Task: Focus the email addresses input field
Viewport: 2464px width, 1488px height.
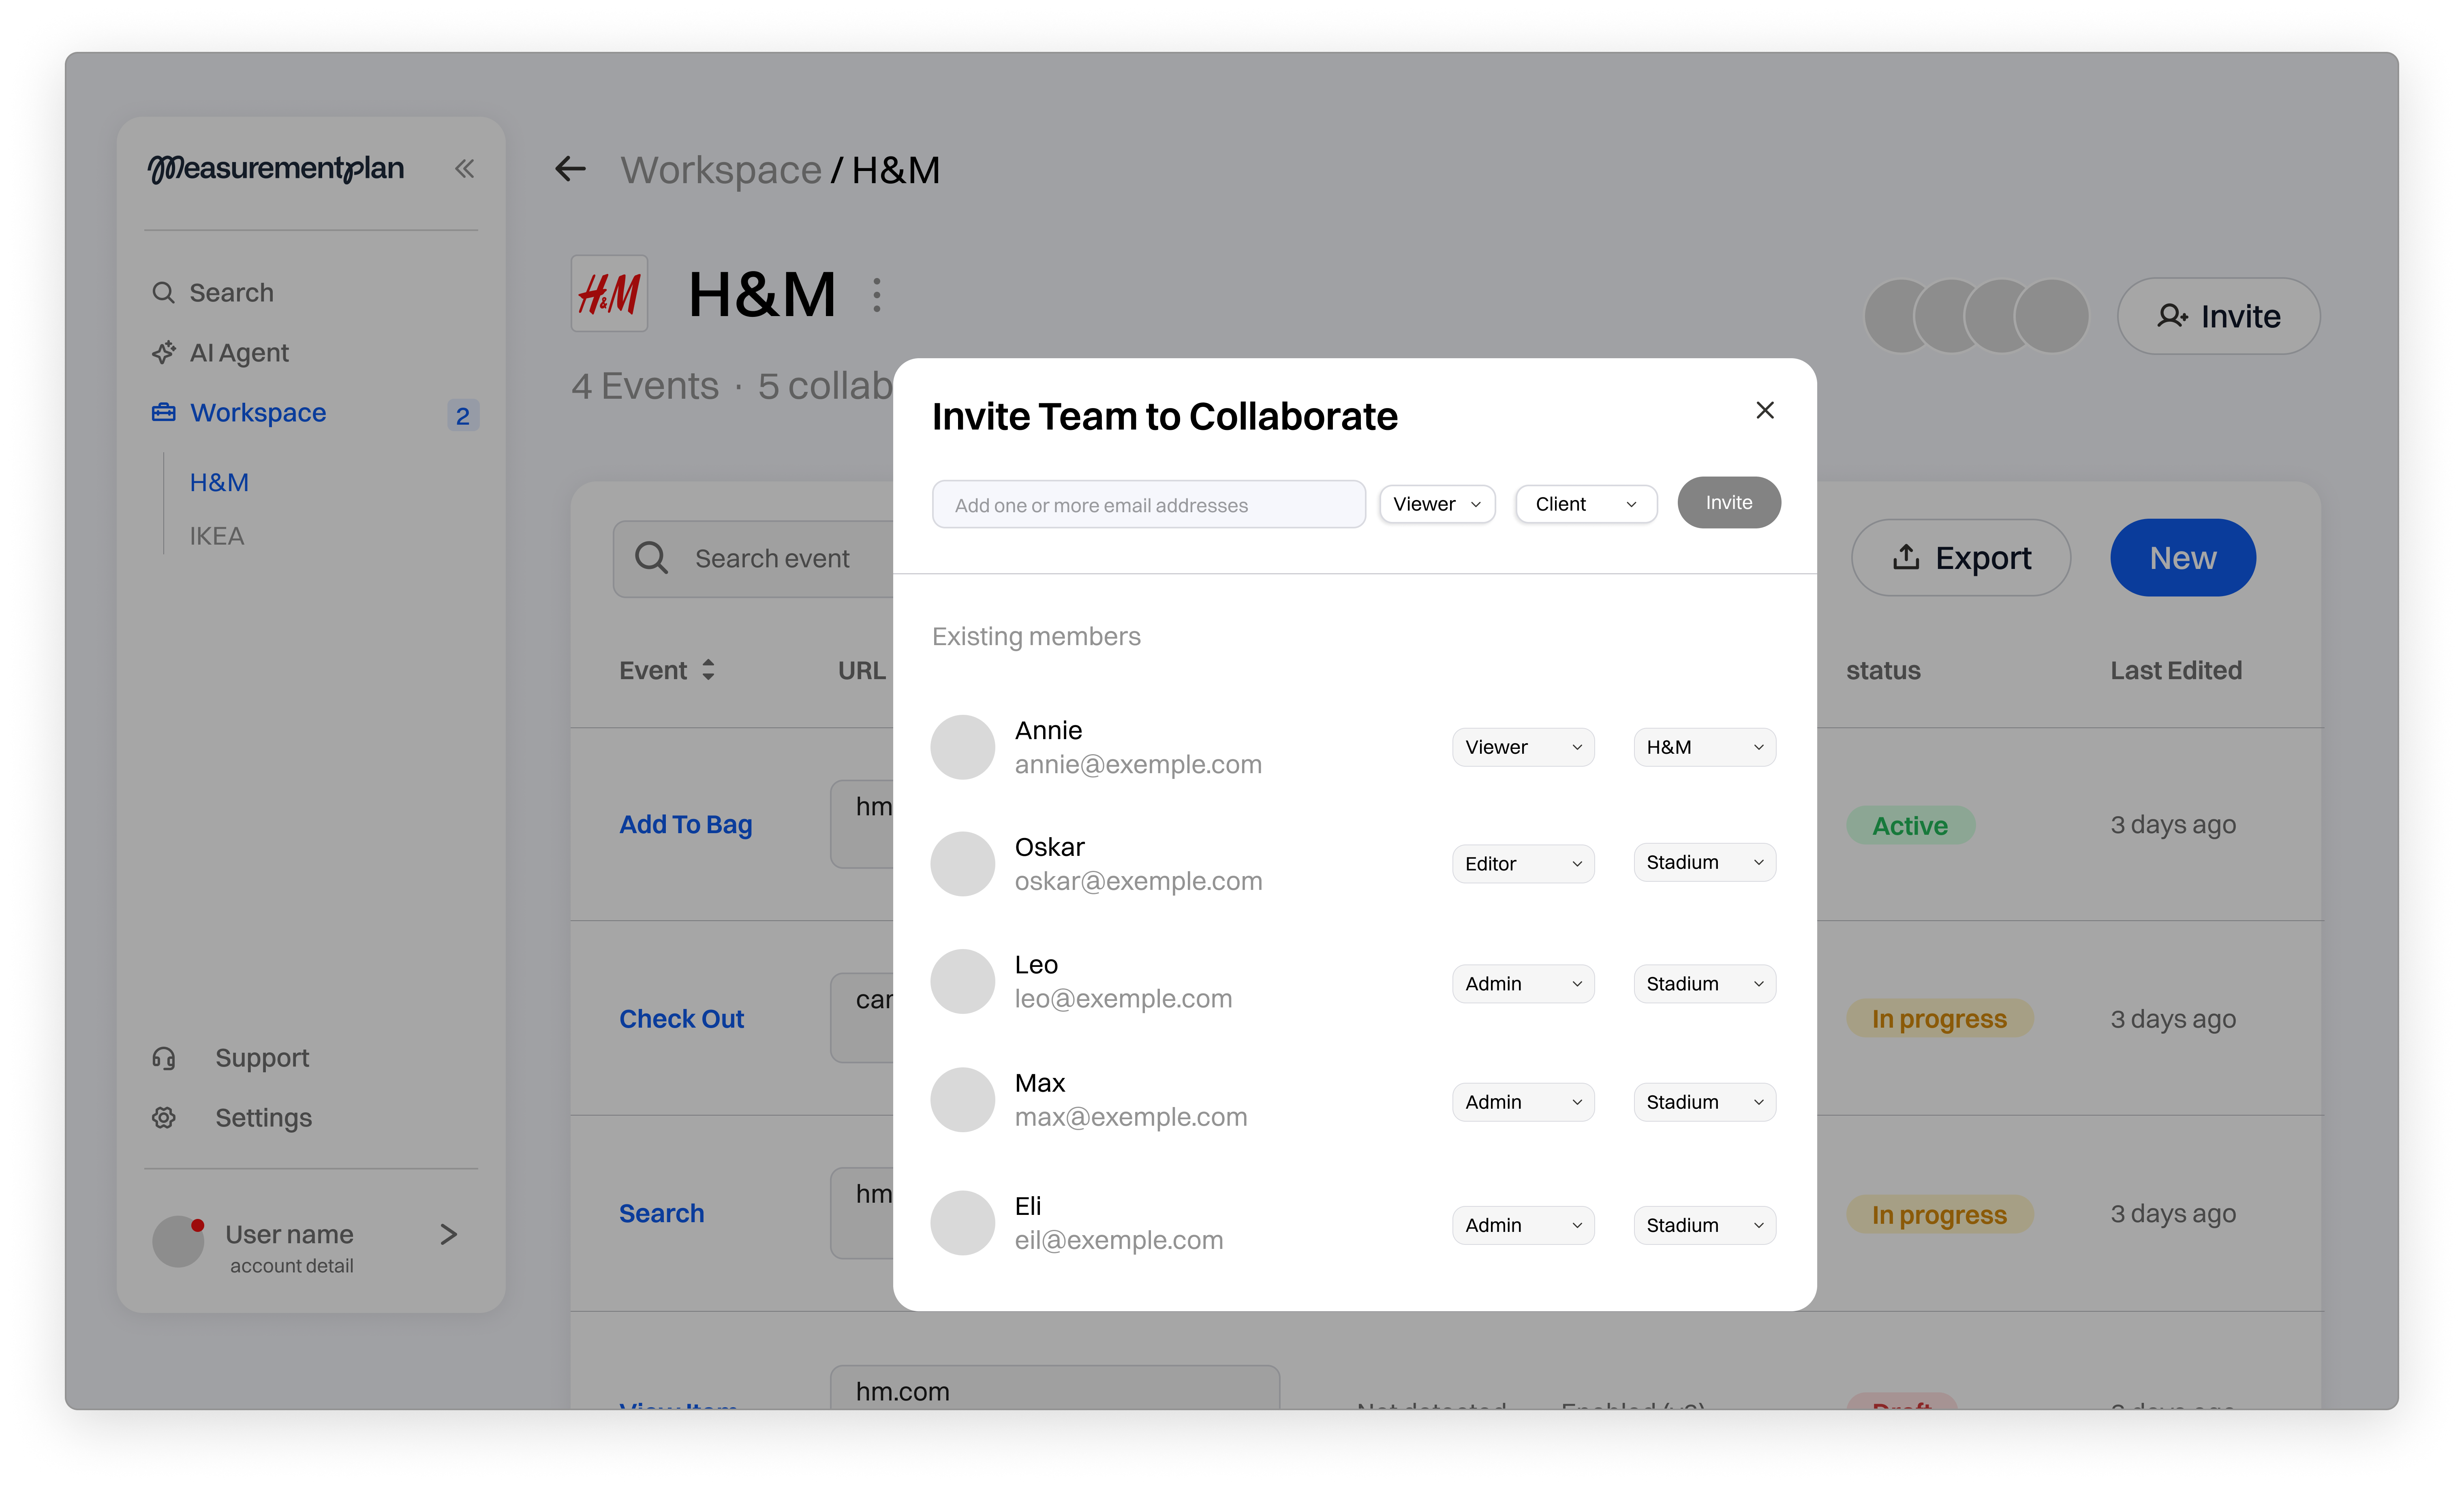Action: 1148,505
